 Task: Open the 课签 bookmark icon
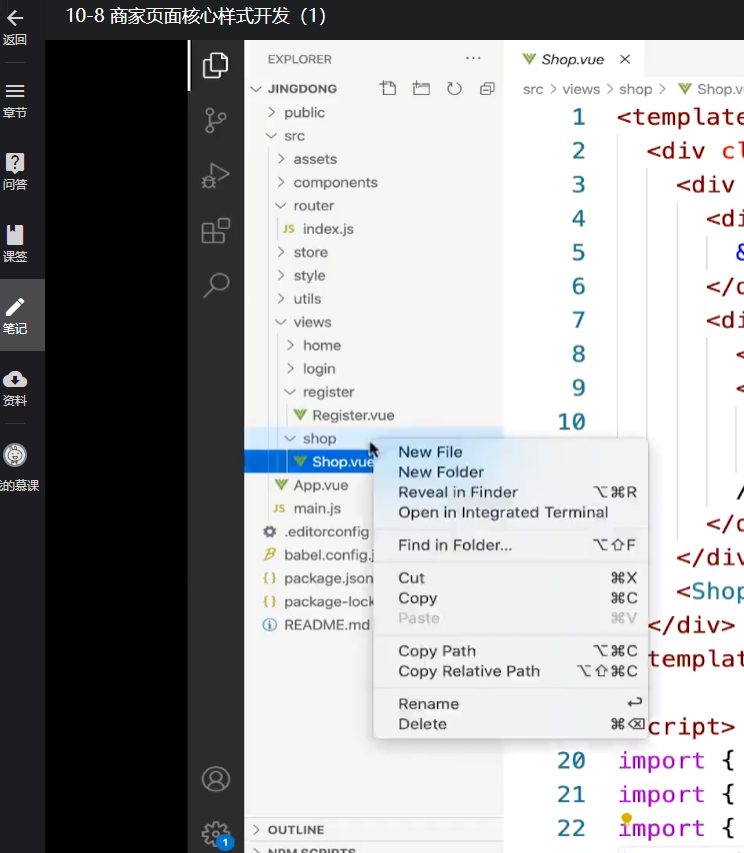click(15, 235)
